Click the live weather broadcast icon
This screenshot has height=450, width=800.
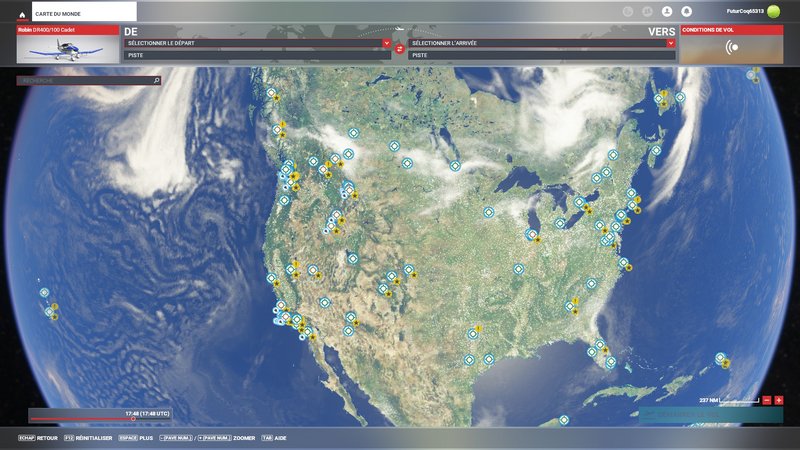732,48
